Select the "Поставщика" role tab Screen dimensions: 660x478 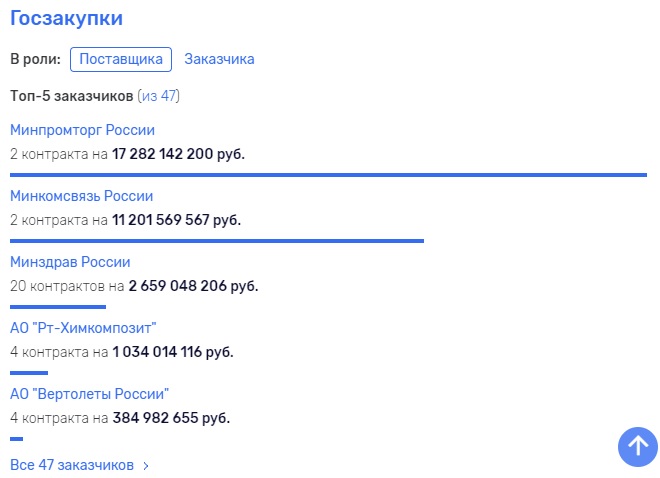(121, 59)
